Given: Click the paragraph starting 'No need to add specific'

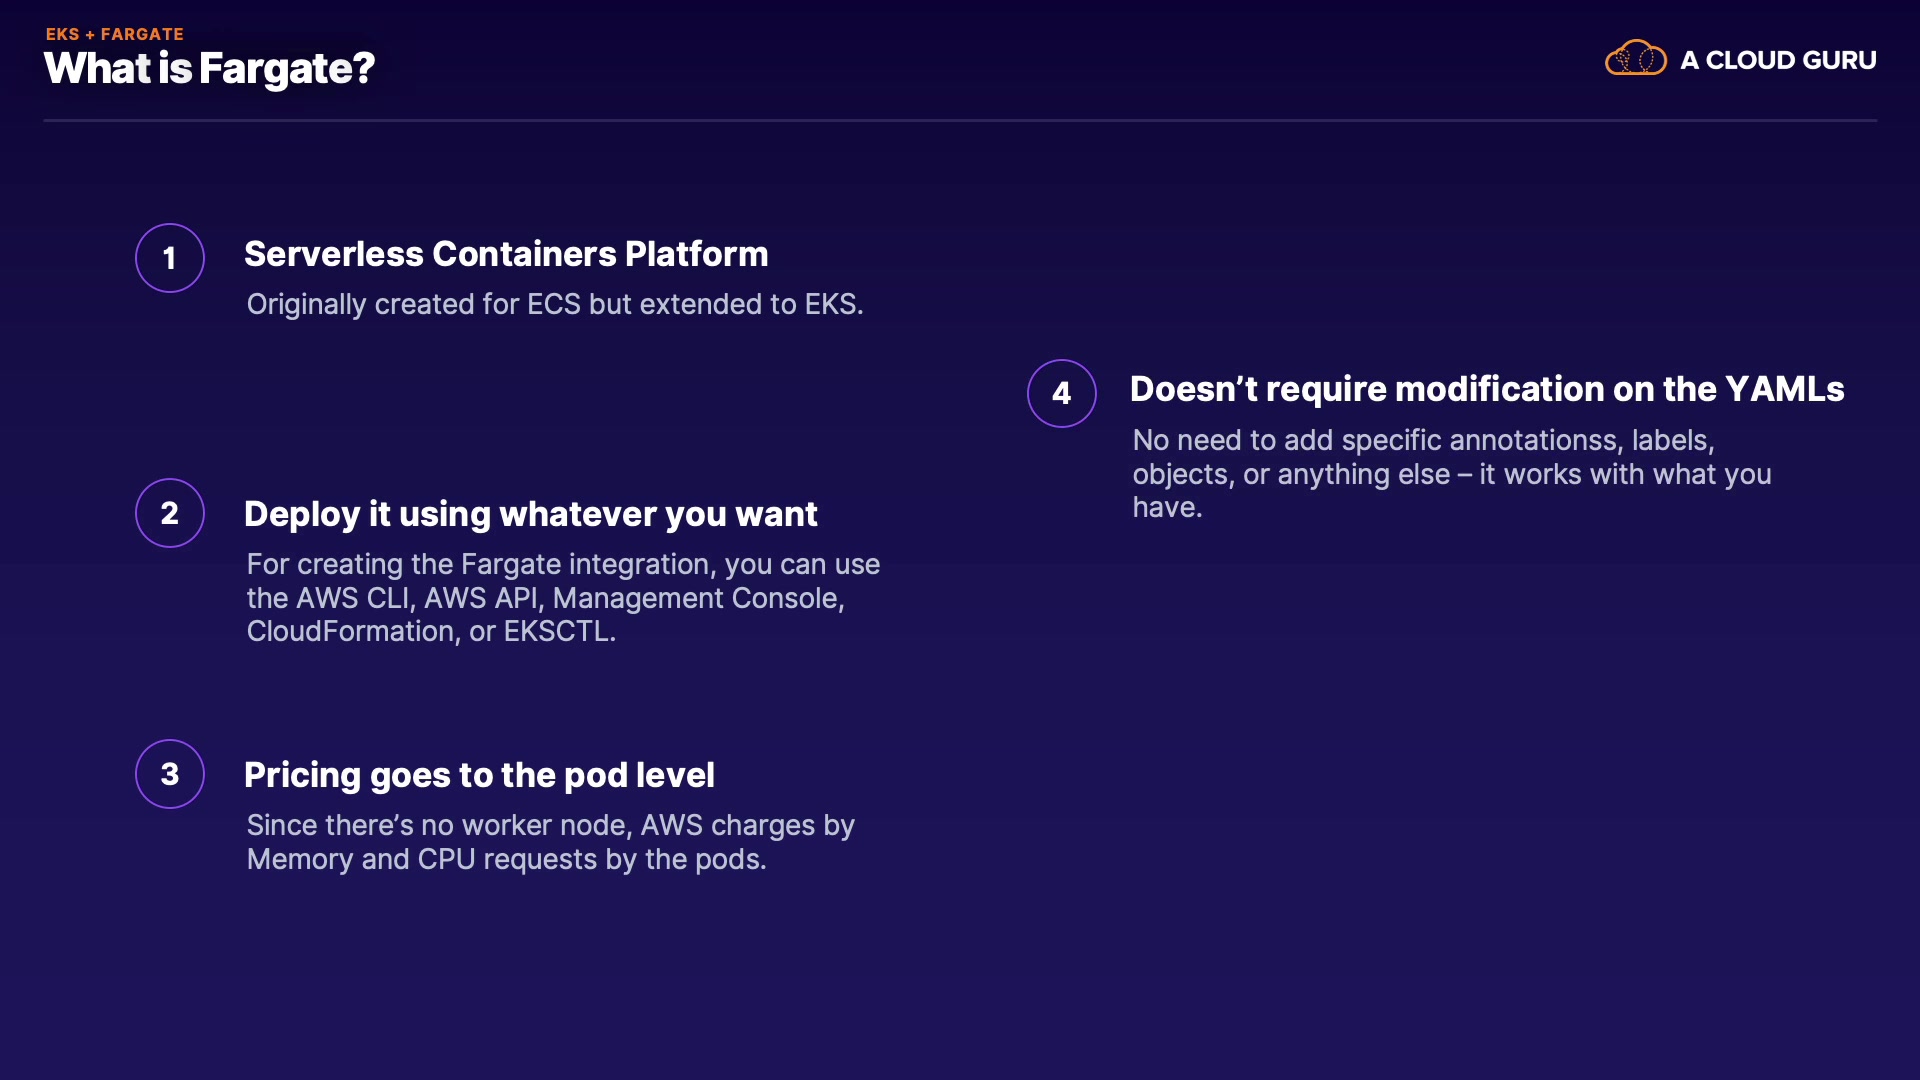Looking at the screenshot, I should click(x=1450, y=474).
